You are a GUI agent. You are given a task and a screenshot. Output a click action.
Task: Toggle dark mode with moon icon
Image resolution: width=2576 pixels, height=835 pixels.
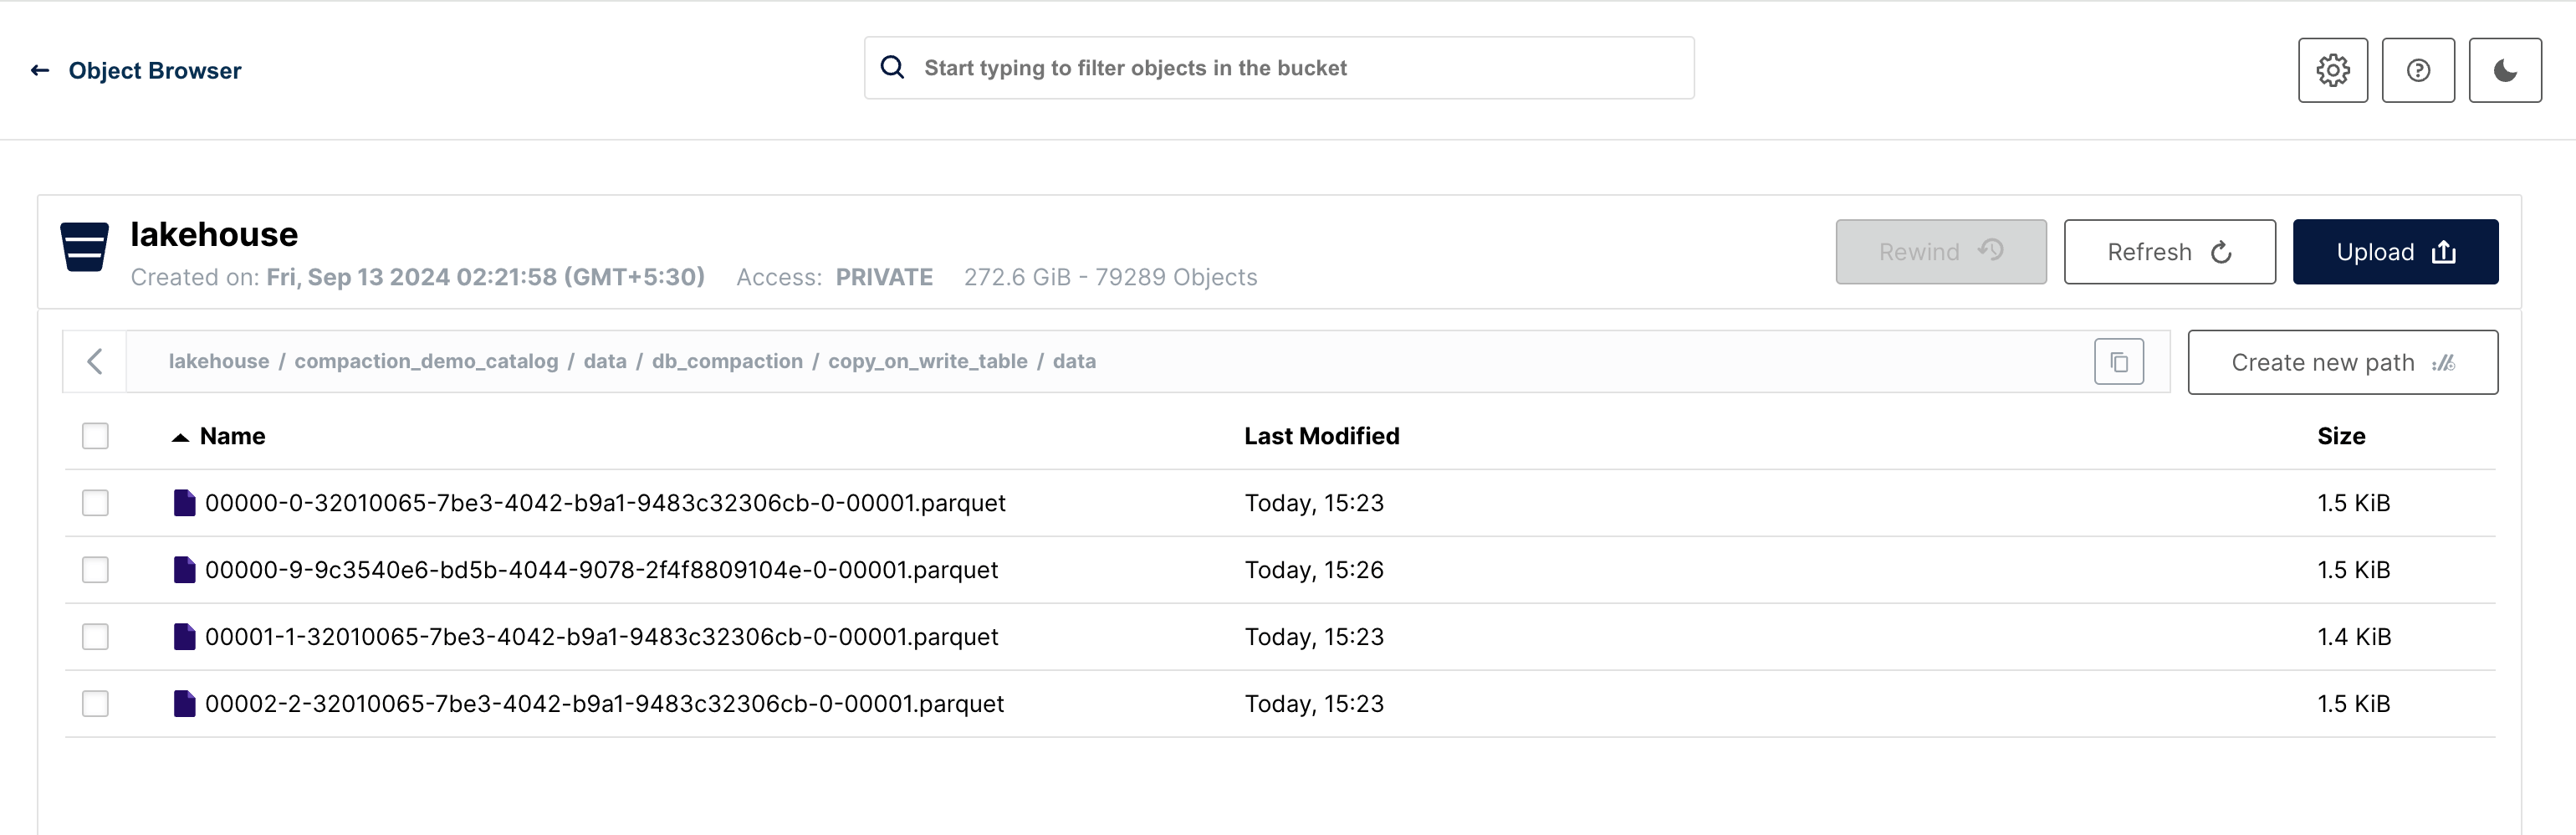(2505, 70)
